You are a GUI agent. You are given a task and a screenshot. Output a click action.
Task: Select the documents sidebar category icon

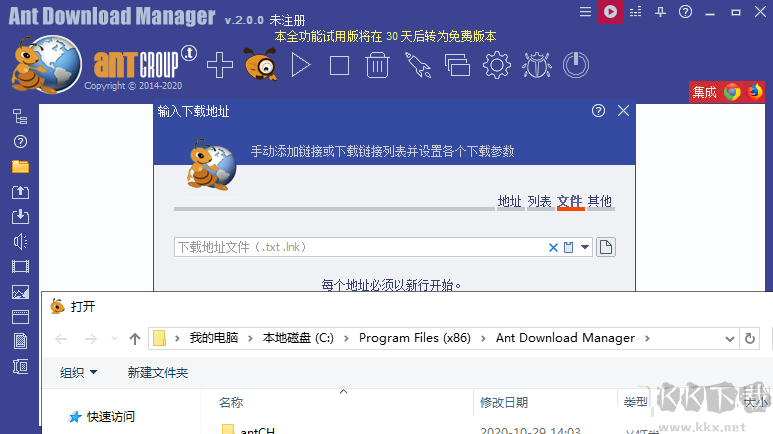(20, 341)
